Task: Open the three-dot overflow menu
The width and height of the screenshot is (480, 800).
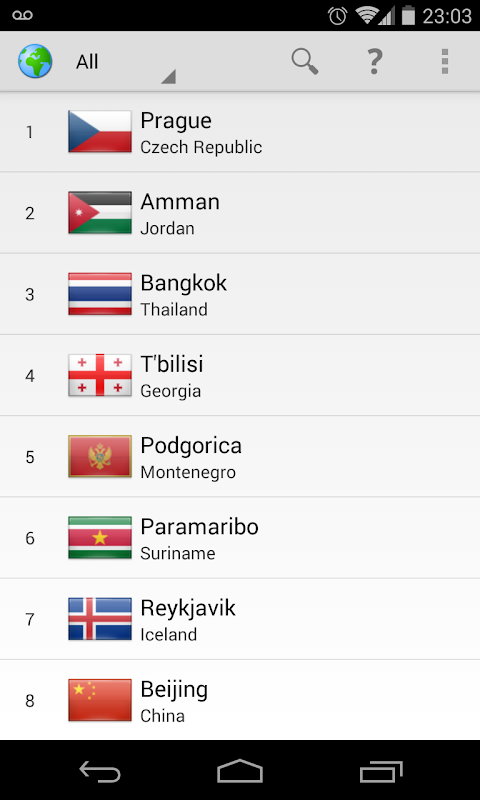Action: (445, 62)
